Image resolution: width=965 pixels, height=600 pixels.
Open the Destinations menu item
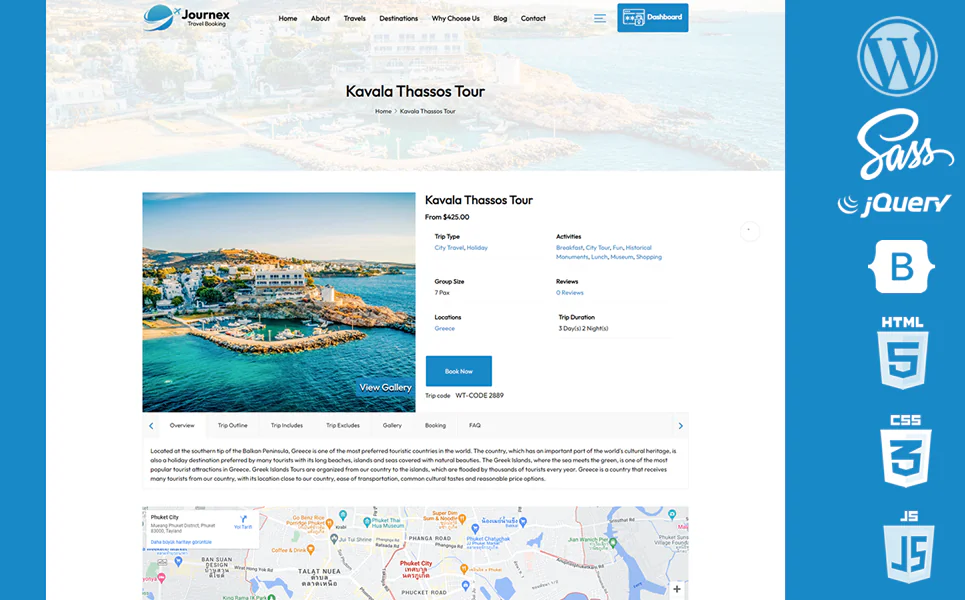pyautogui.click(x=398, y=18)
